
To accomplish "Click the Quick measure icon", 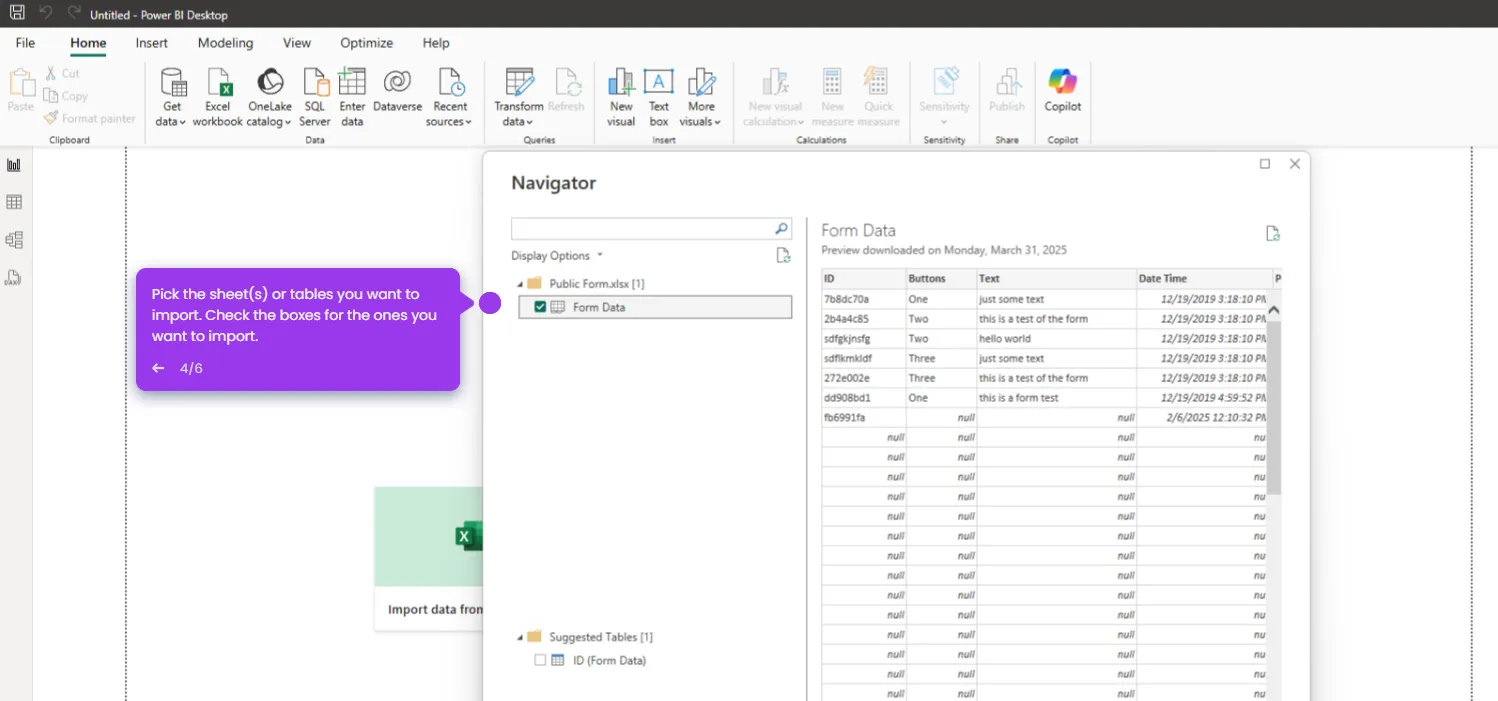I will pyautogui.click(x=878, y=82).
